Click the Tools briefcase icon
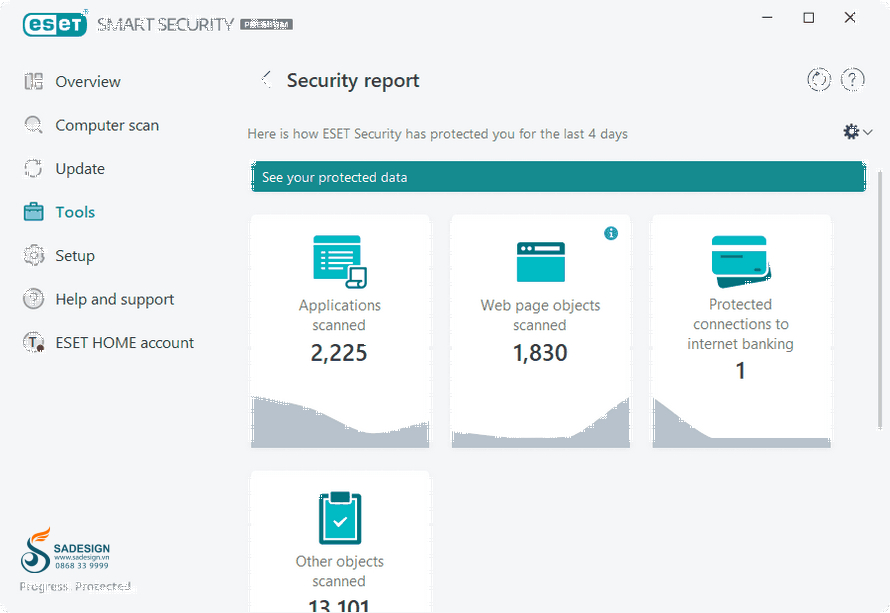The image size is (890, 613). tap(33, 212)
